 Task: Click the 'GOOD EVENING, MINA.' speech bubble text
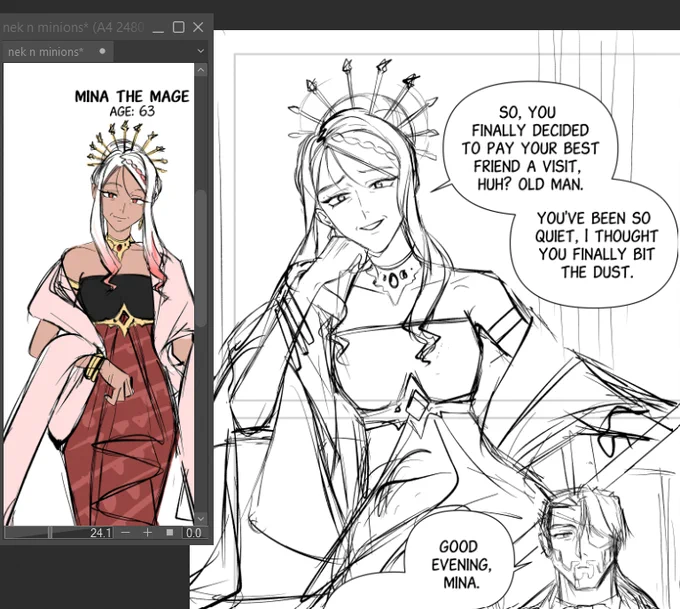pyautogui.click(x=461, y=564)
